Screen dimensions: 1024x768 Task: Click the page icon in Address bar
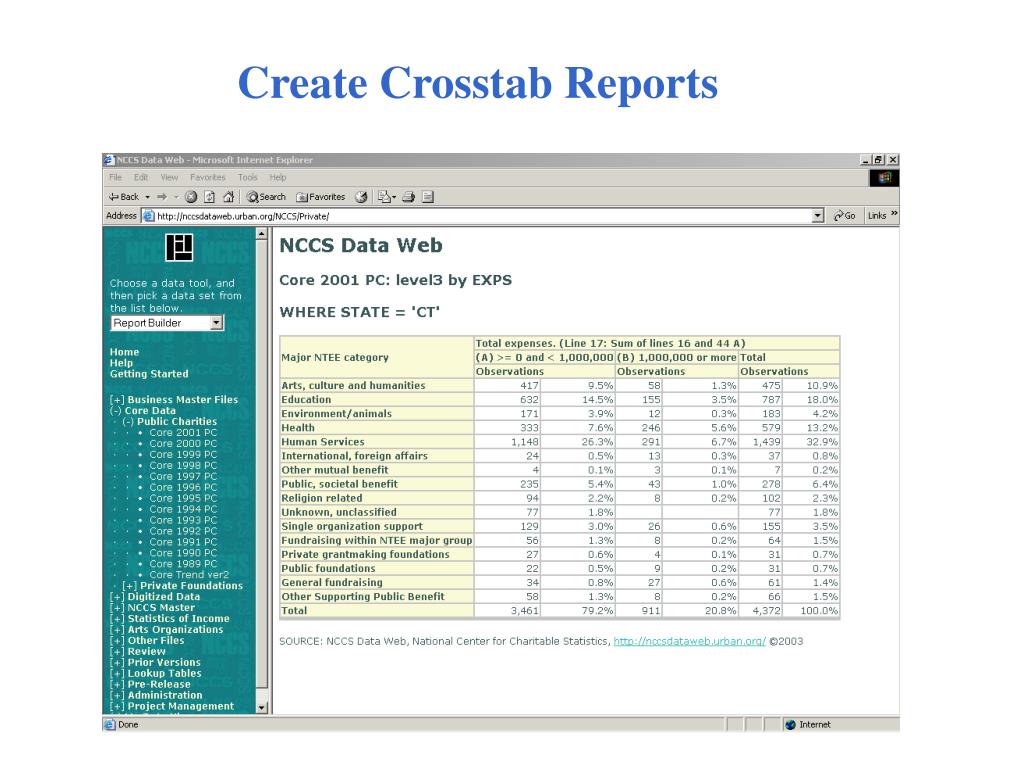pyautogui.click(x=149, y=216)
